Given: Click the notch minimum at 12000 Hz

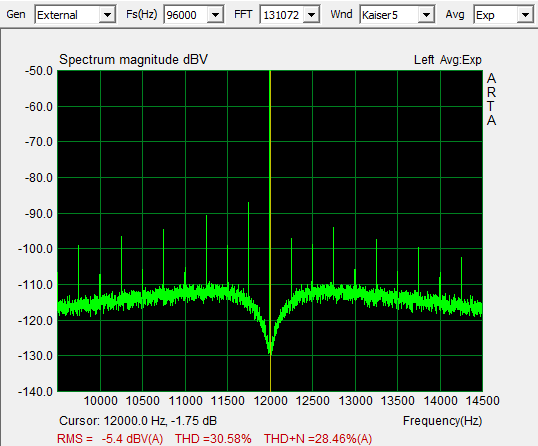Looking at the screenshot, I should click(270, 351).
